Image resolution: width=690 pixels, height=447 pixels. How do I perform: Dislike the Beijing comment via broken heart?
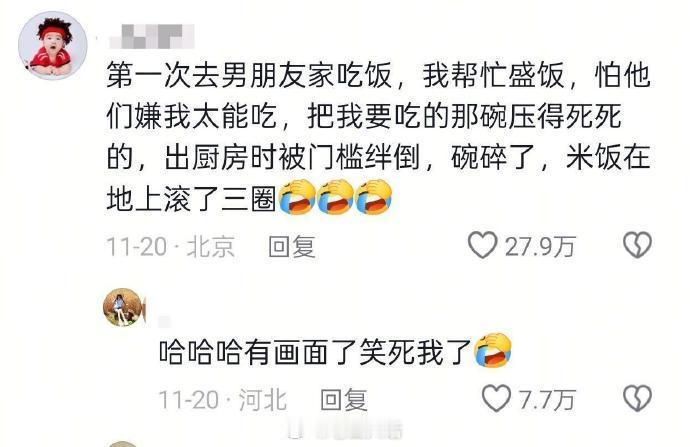coord(637,245)
